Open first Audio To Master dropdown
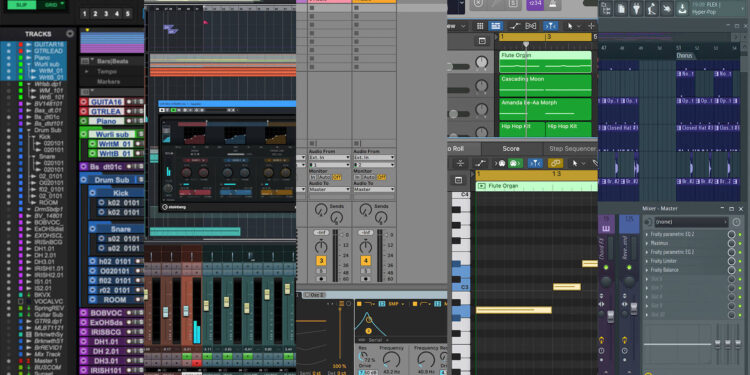 pos(330,189)
